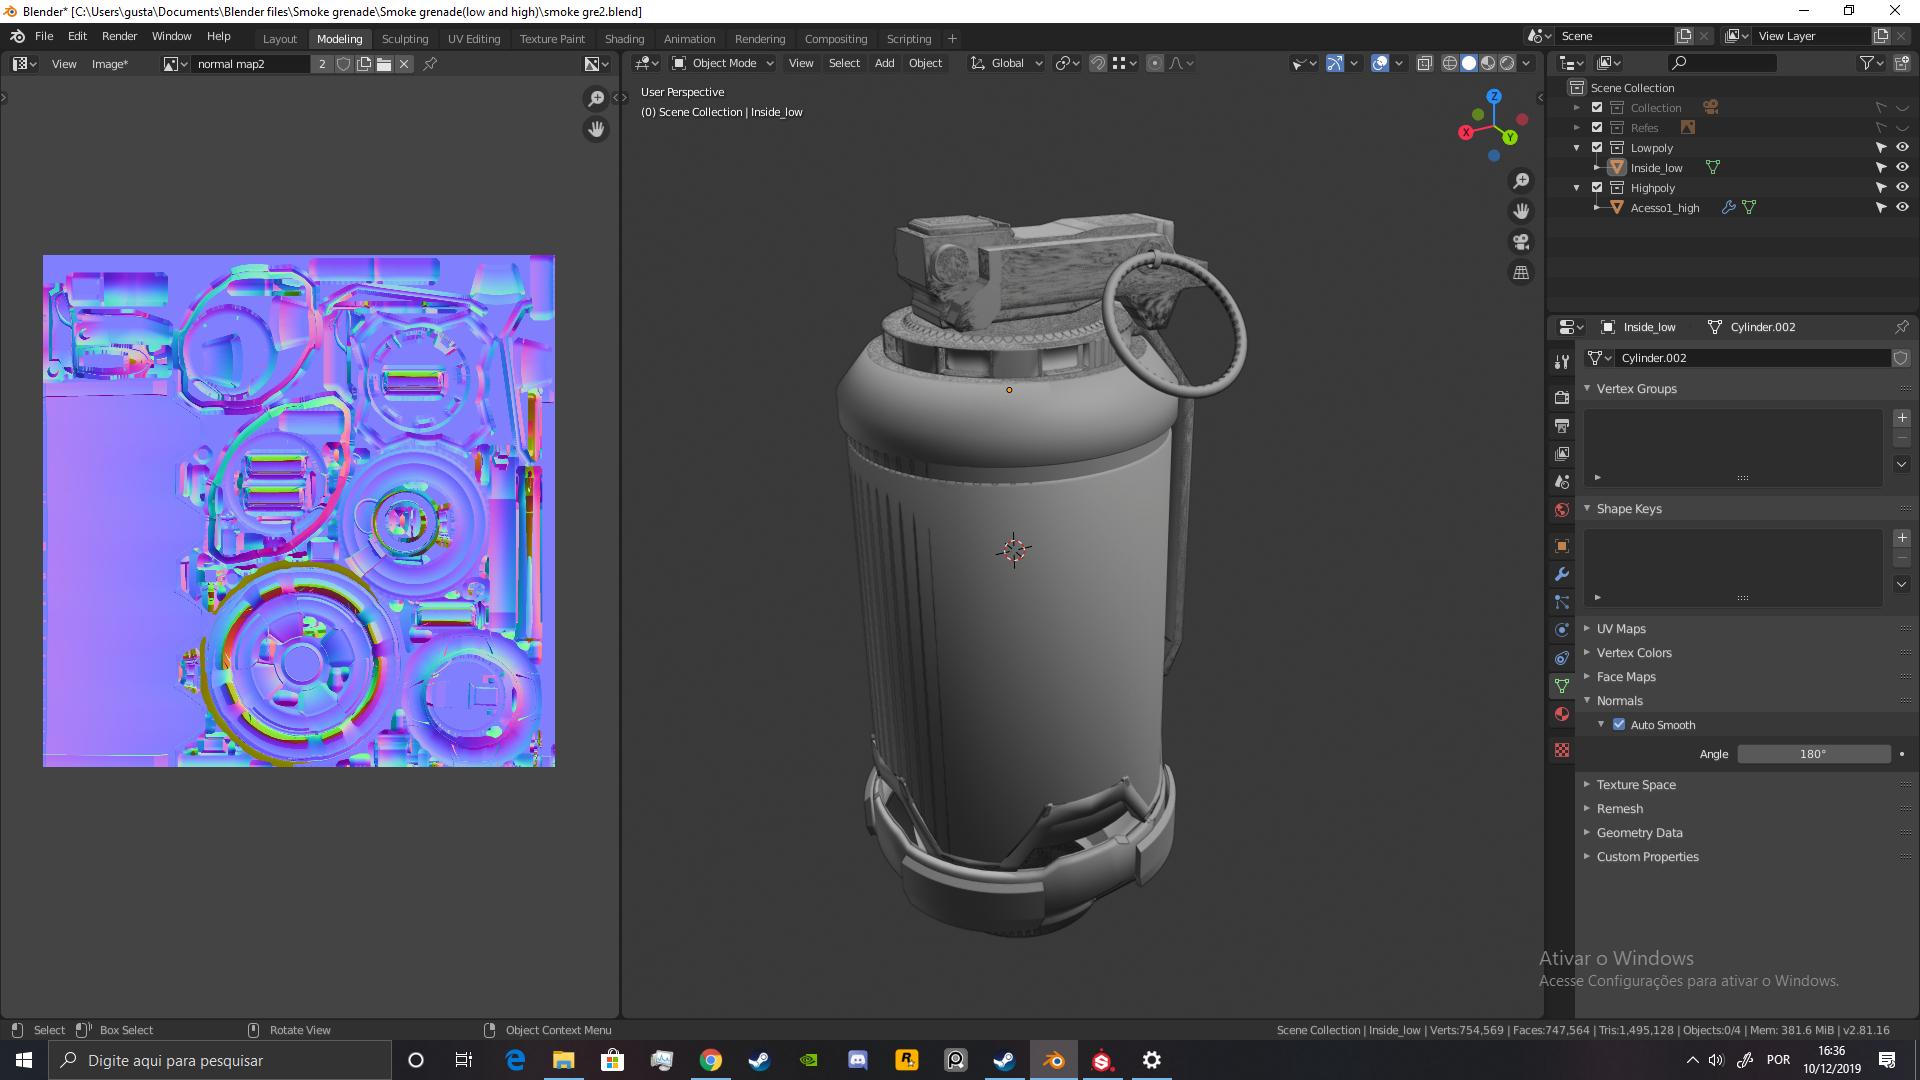The width and height of the screenshot is (1920, 1080).
Task: Uncheck Lowpoly collection exclude checkbox
Action: pyautogui.click(x=1597, y=147)
